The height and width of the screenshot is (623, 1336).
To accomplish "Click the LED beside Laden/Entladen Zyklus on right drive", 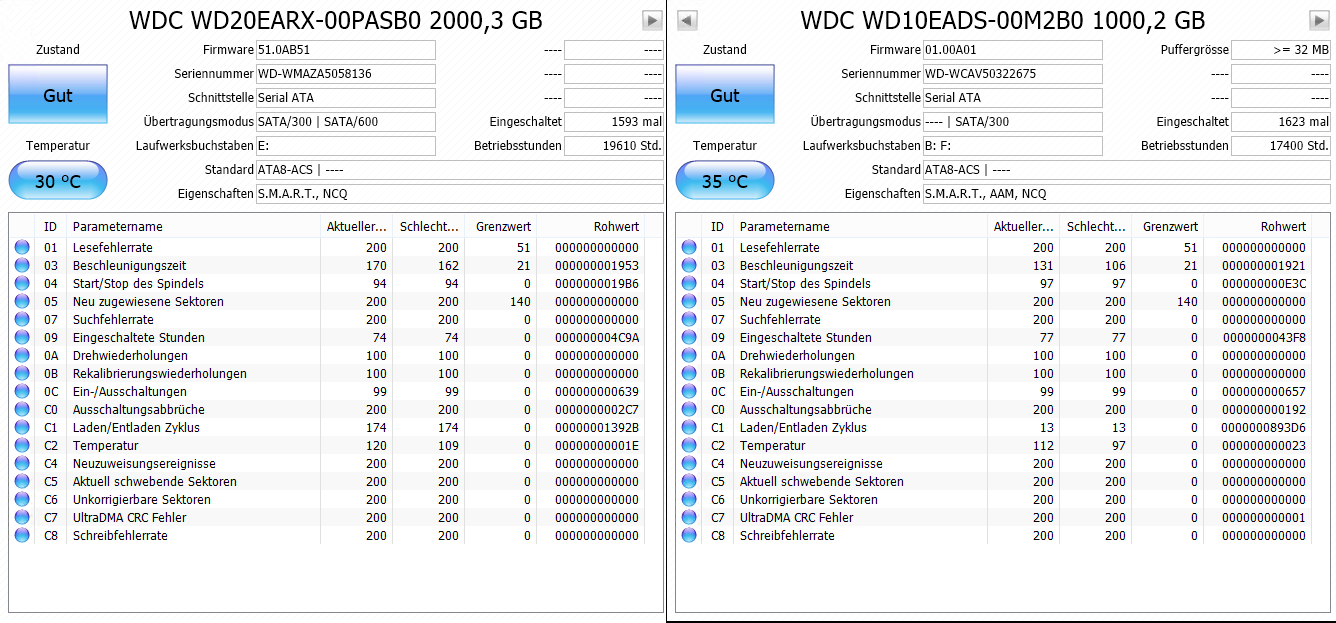I will [687, 427].
